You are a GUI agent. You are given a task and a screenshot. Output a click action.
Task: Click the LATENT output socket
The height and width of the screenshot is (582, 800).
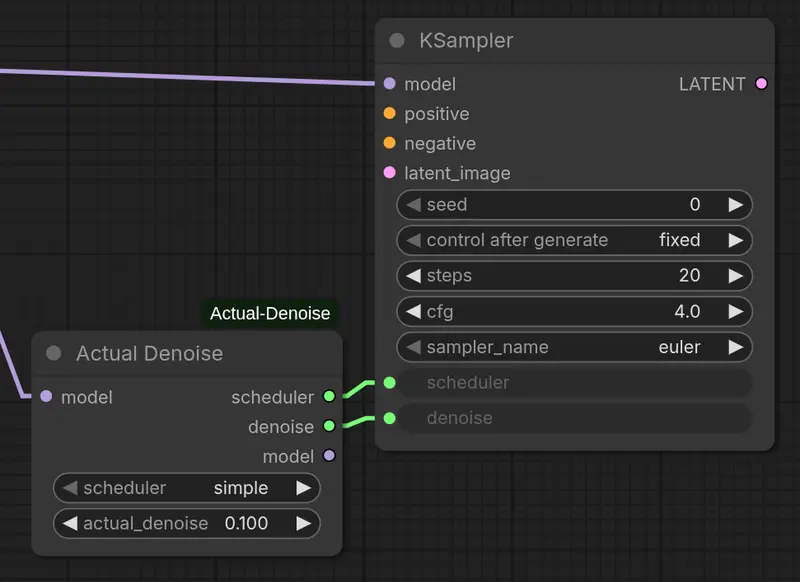point(761,84)
